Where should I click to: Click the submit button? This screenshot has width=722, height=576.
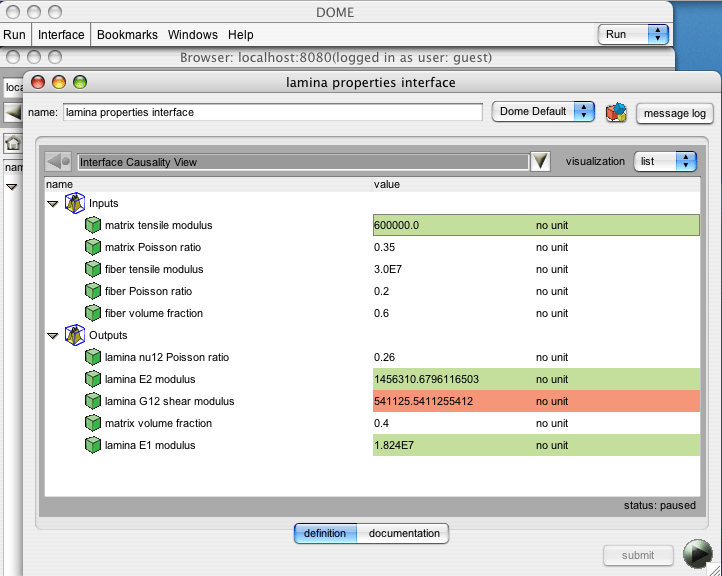(x=638, y=555)
